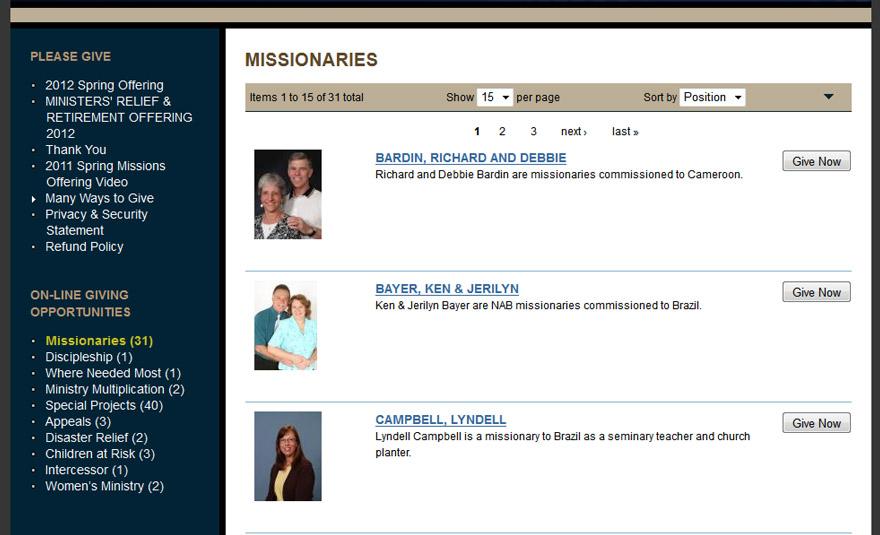Select Where Needed Most (1) category
This screenshot has width=880, height=535.
(x=113, y=373)
